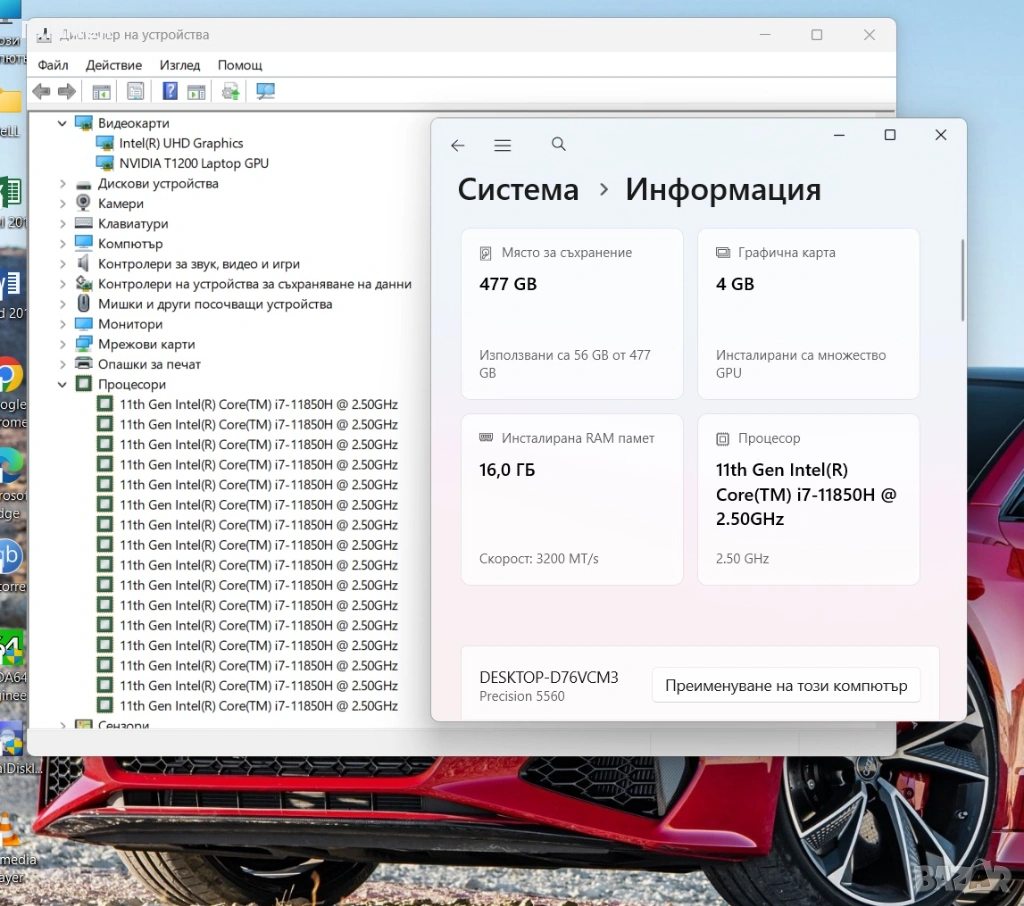Image resolution: width=1024 pixels, height=906 pixels.
Task: Go back using Settings back arrow
Action: click(458, 146)
